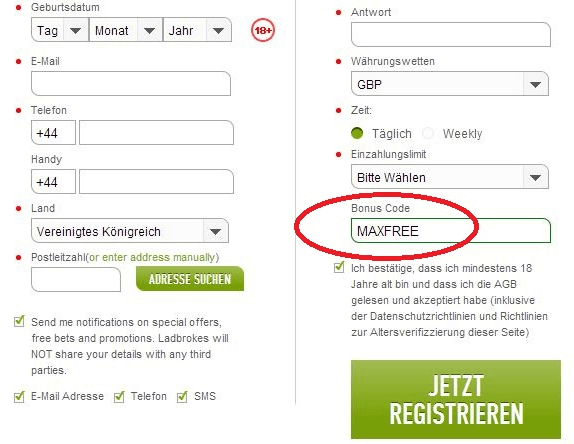Open the Monat month dropdown

pos(126,30)
